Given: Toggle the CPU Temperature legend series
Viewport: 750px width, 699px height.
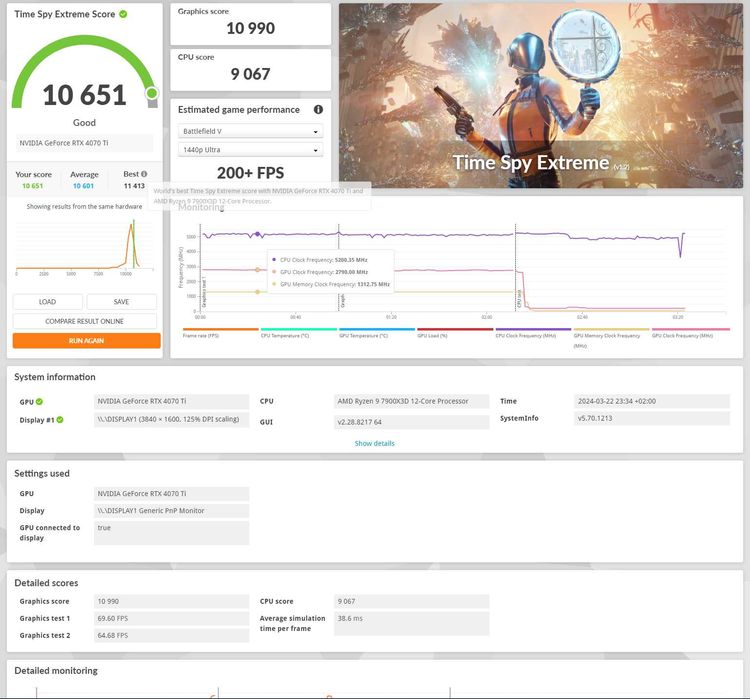Looking at the screenshot, I should [x=298, y=333].
